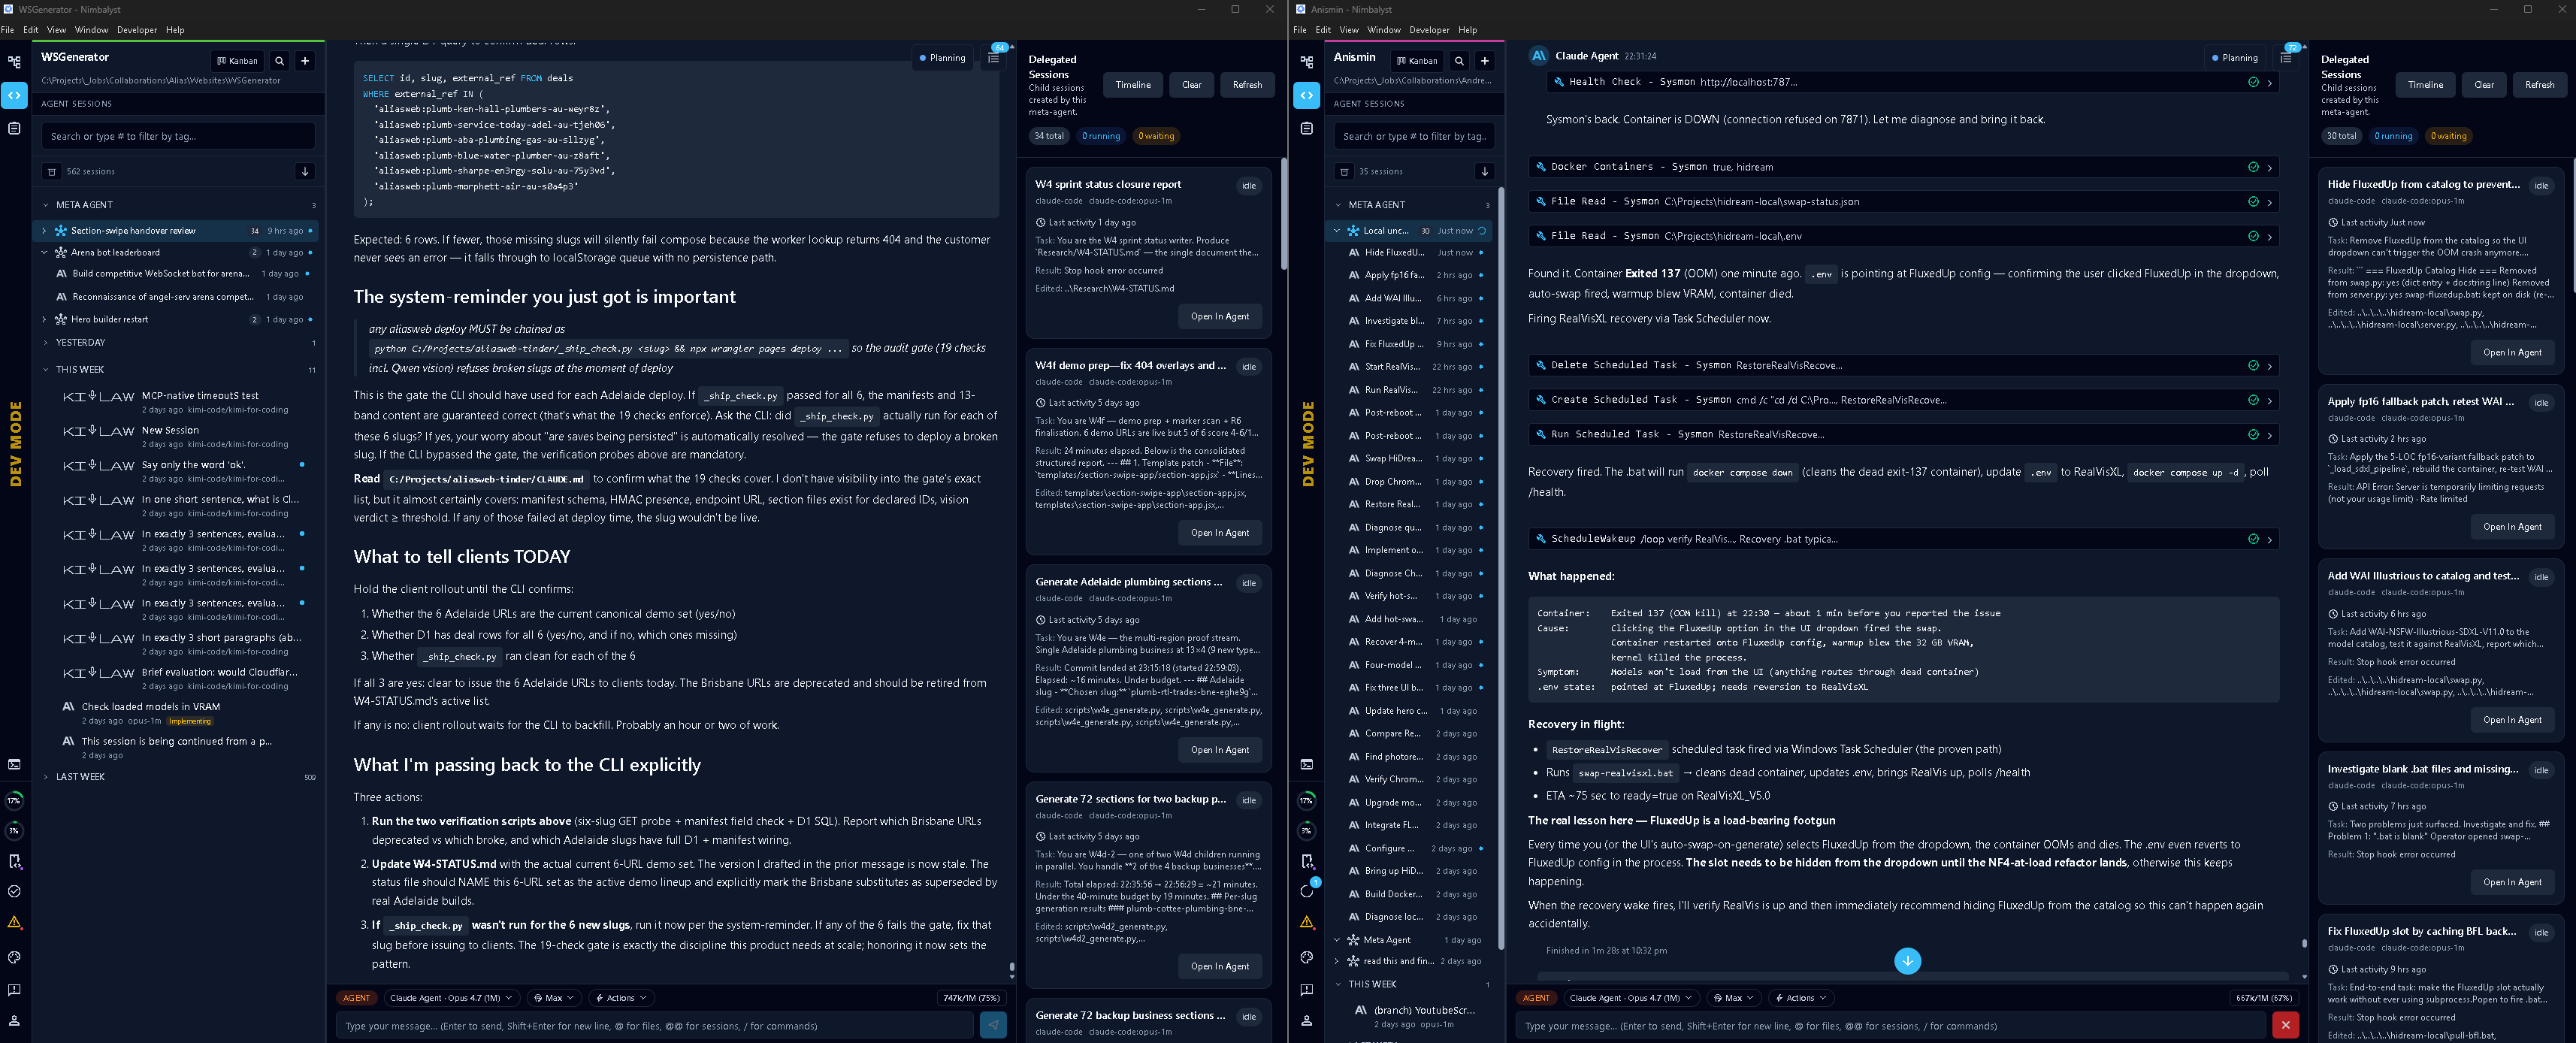The width and height of the screenshot is (2576, 1043).
Task: Collapse META AGENT group in WSGenerator
Action: [x=46, y=205]
